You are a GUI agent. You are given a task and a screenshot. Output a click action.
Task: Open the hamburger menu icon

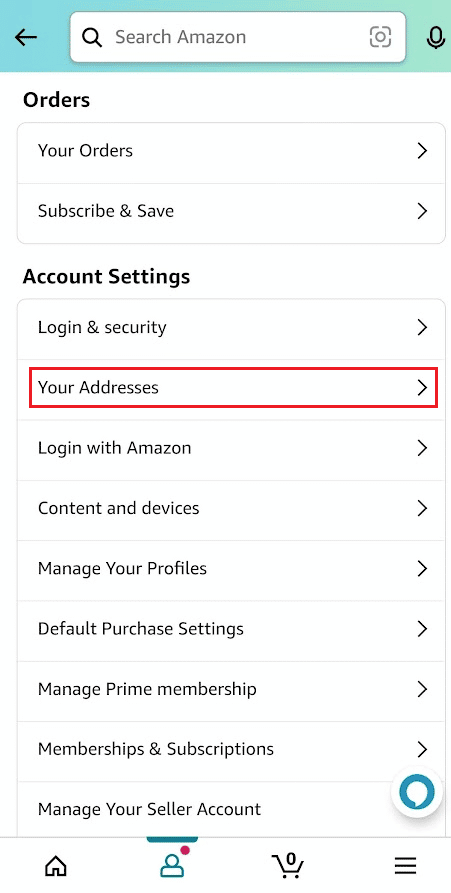[x=405, y=866]
